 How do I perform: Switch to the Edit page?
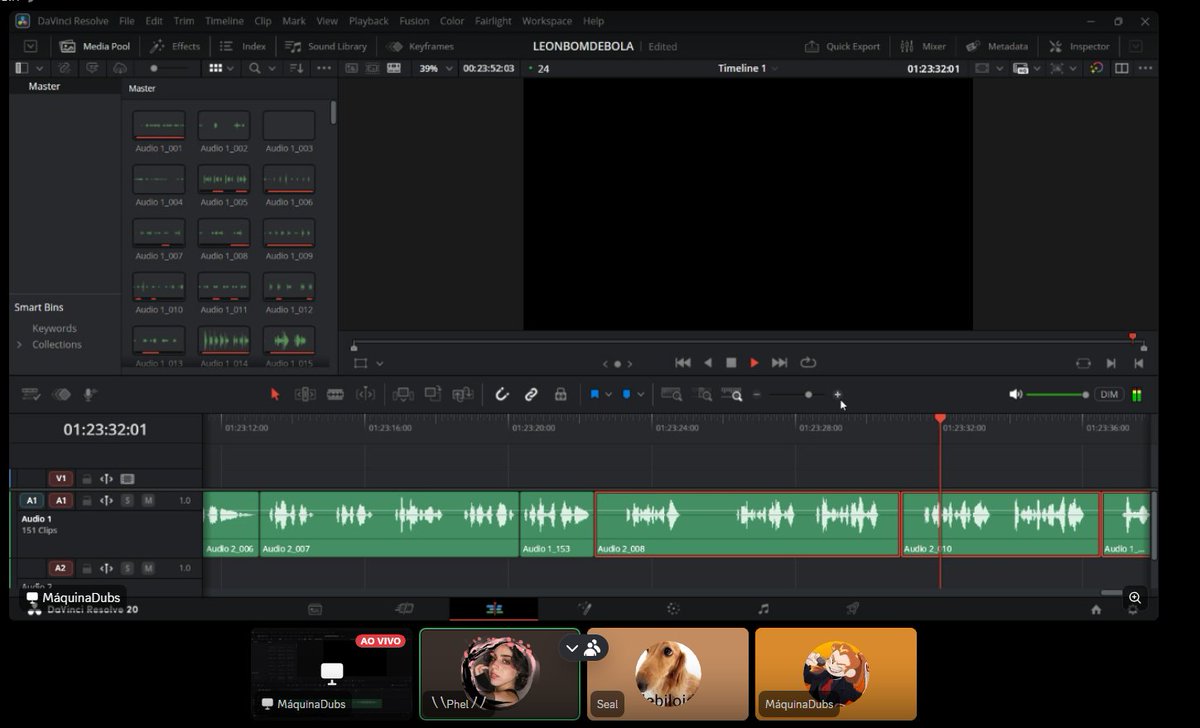(494, 608)
